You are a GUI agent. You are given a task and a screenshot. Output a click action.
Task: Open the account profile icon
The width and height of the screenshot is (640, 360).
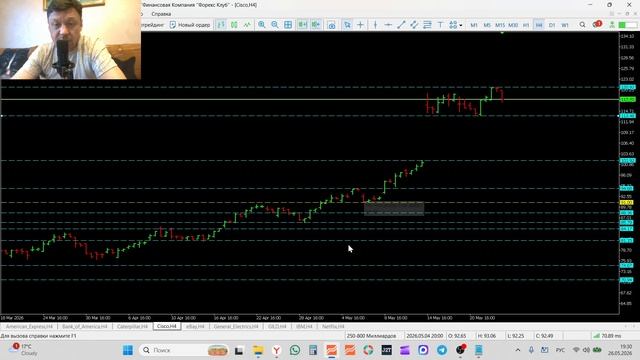click(x=612, y=25)
